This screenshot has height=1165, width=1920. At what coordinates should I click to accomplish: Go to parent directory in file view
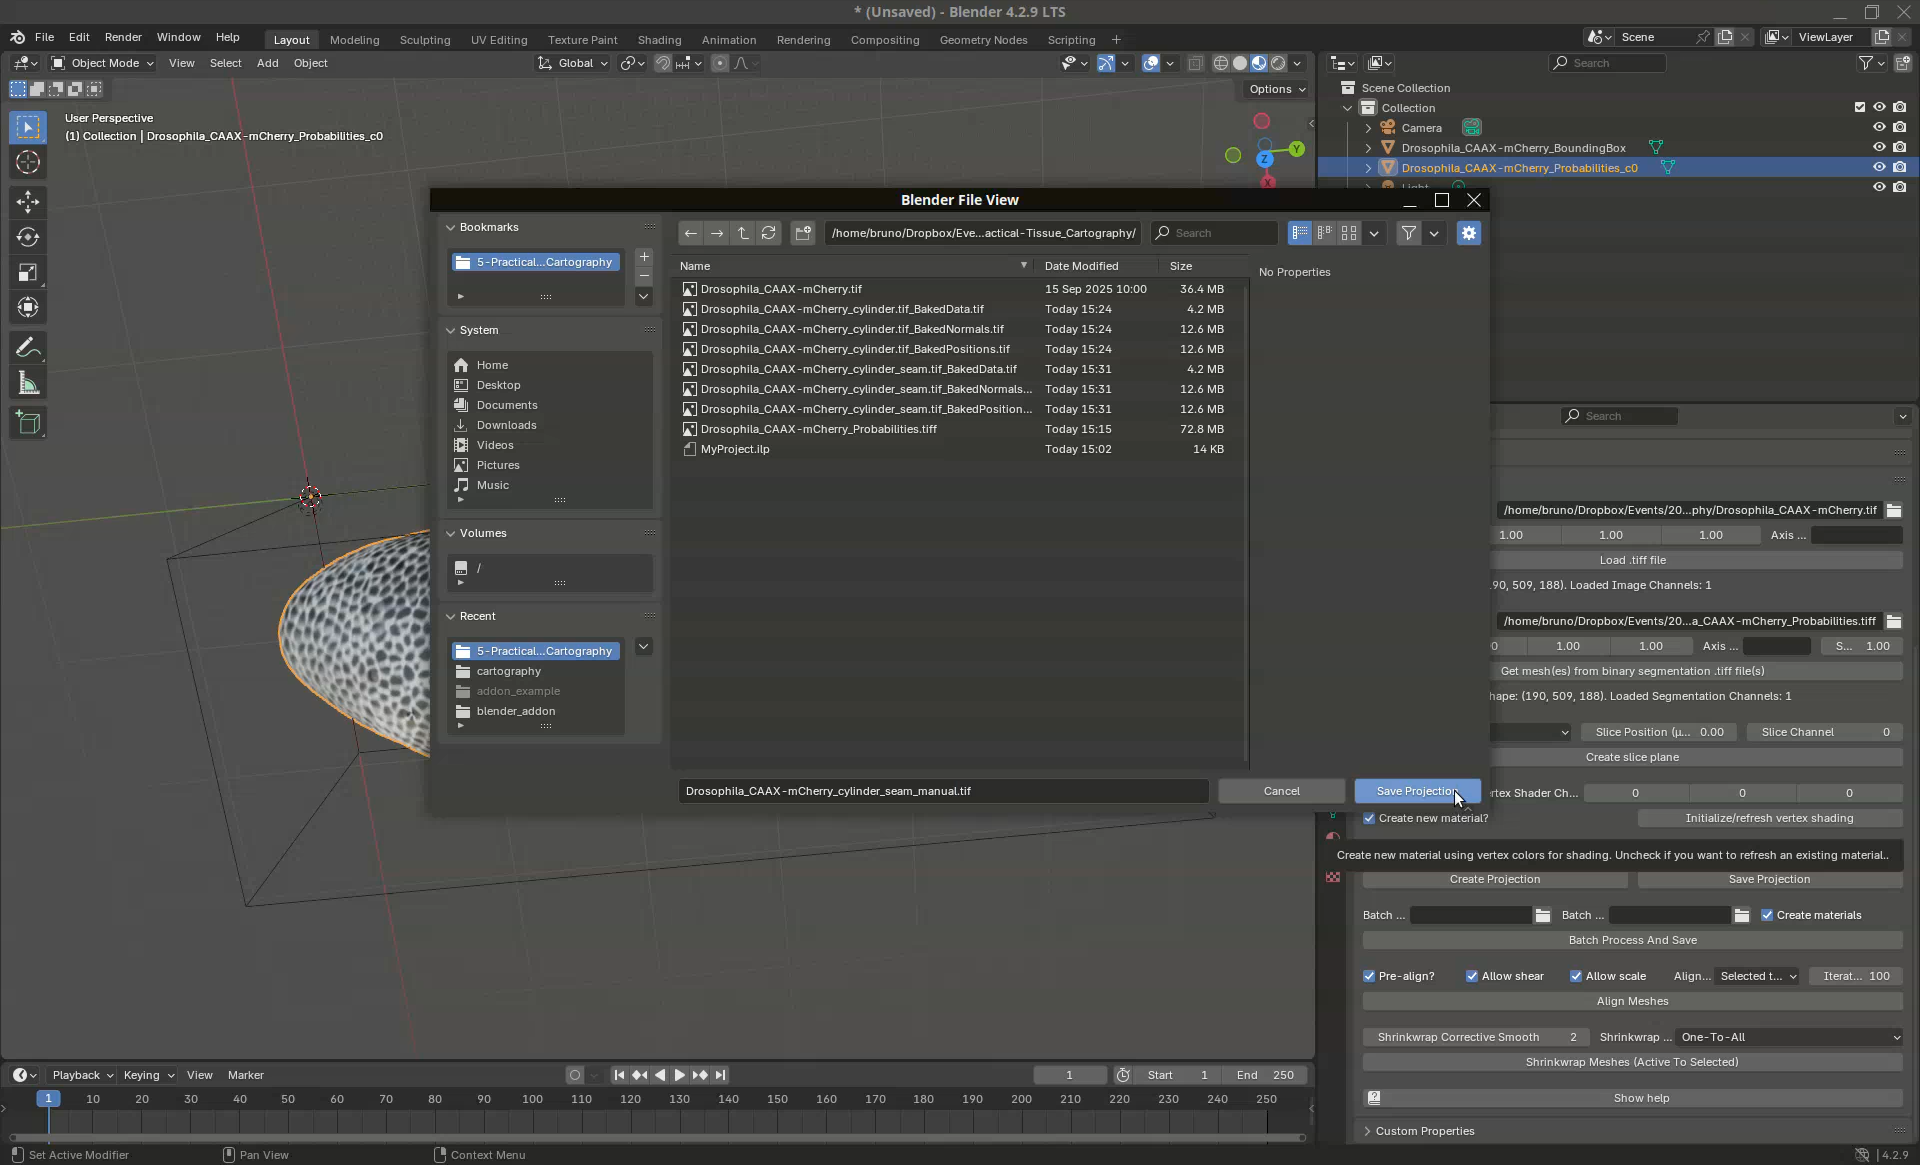coord(742,233)
